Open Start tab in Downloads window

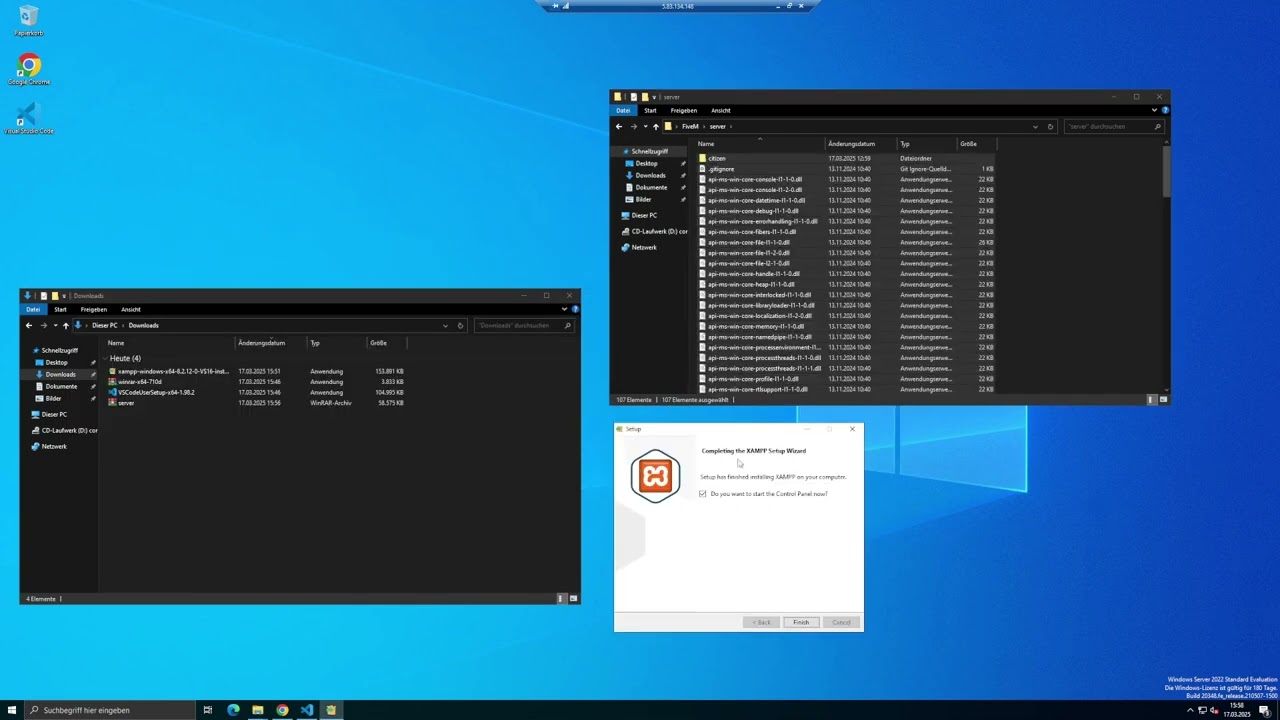coord(60,309)
